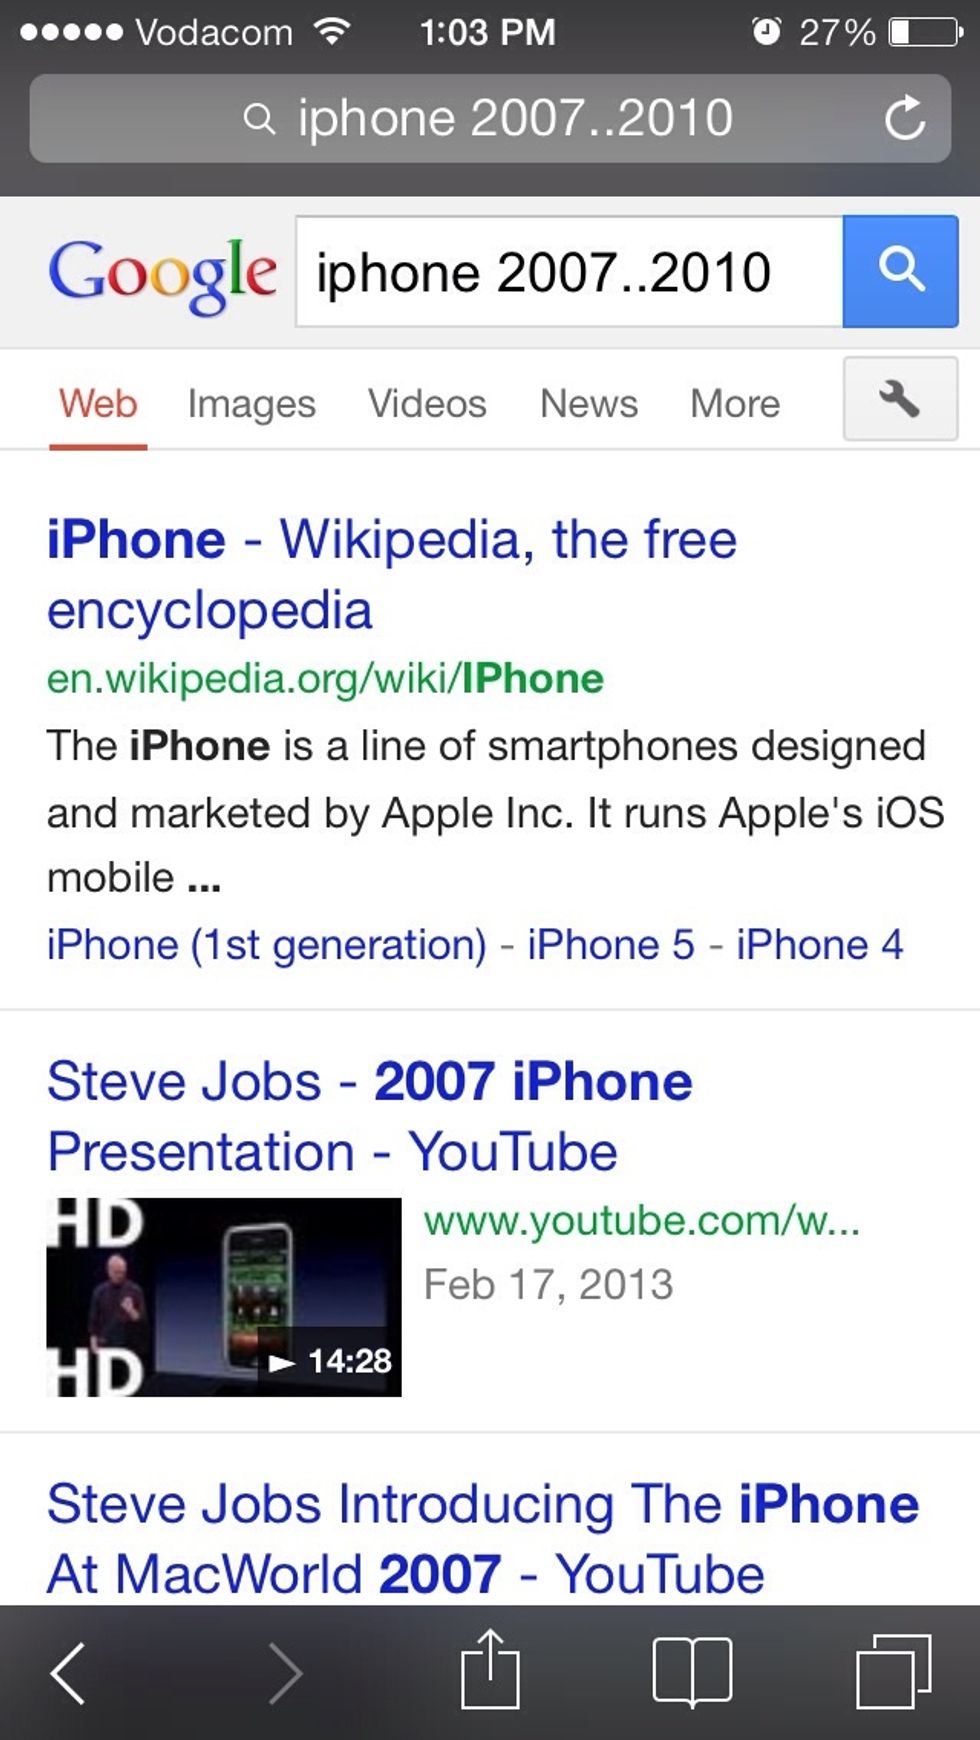Switch to the Images tab
This screenshot has height=1740, width=980.
click(x=251, y=405)
